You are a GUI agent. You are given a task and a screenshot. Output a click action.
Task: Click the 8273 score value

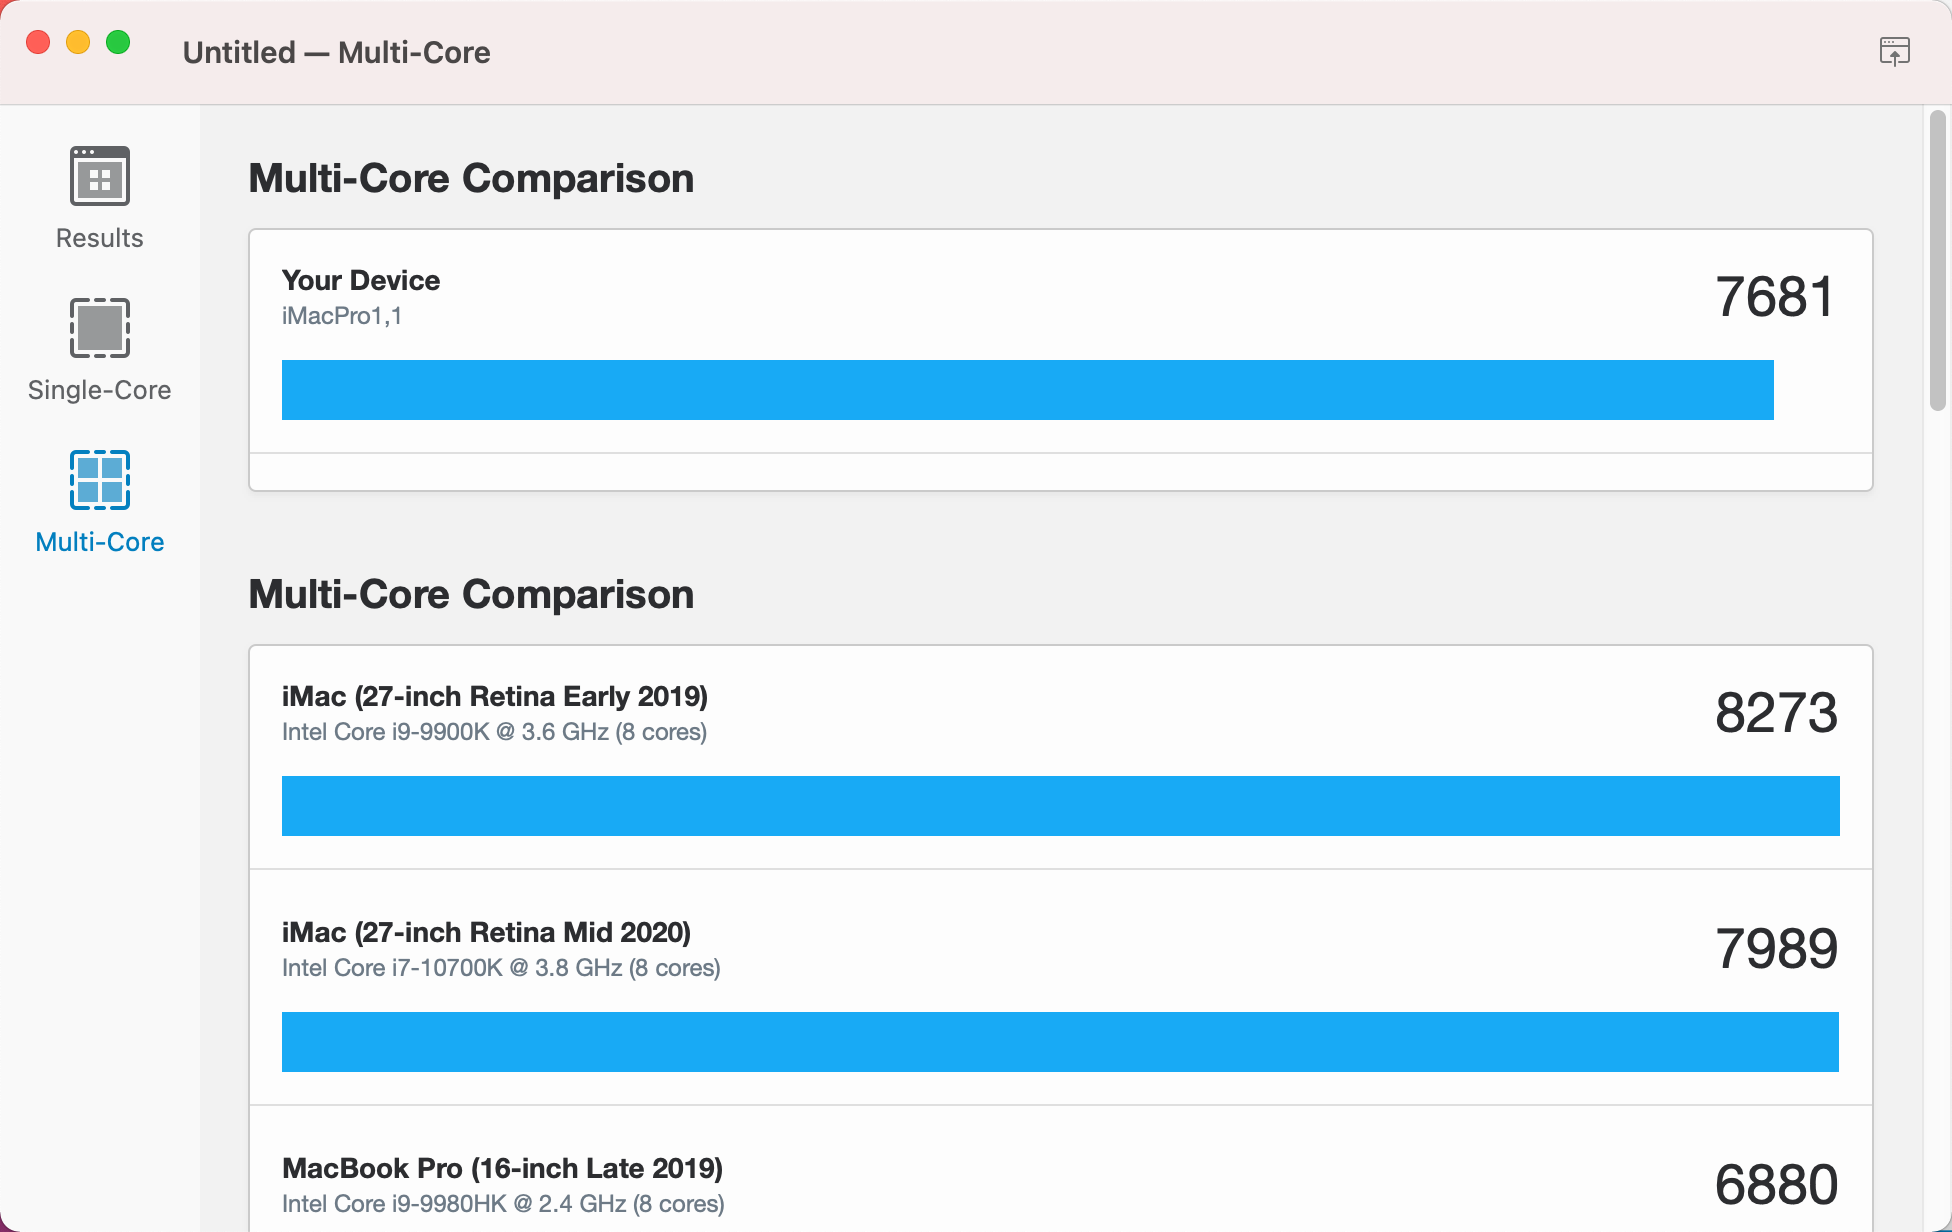[x=1776, y=713]
